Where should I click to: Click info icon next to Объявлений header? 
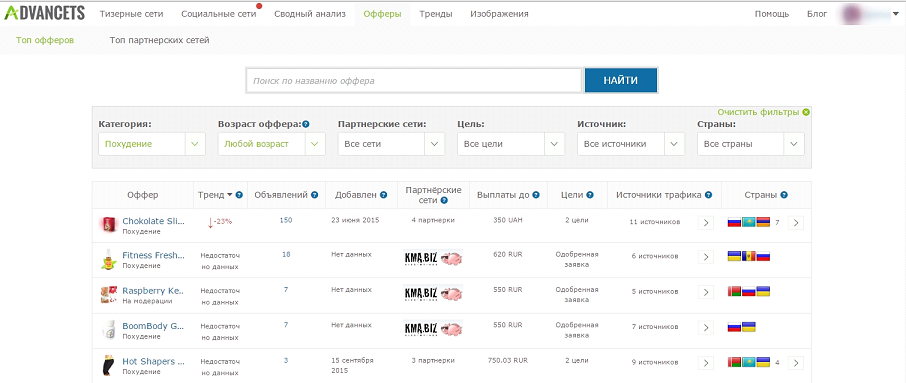click(314, 195)
